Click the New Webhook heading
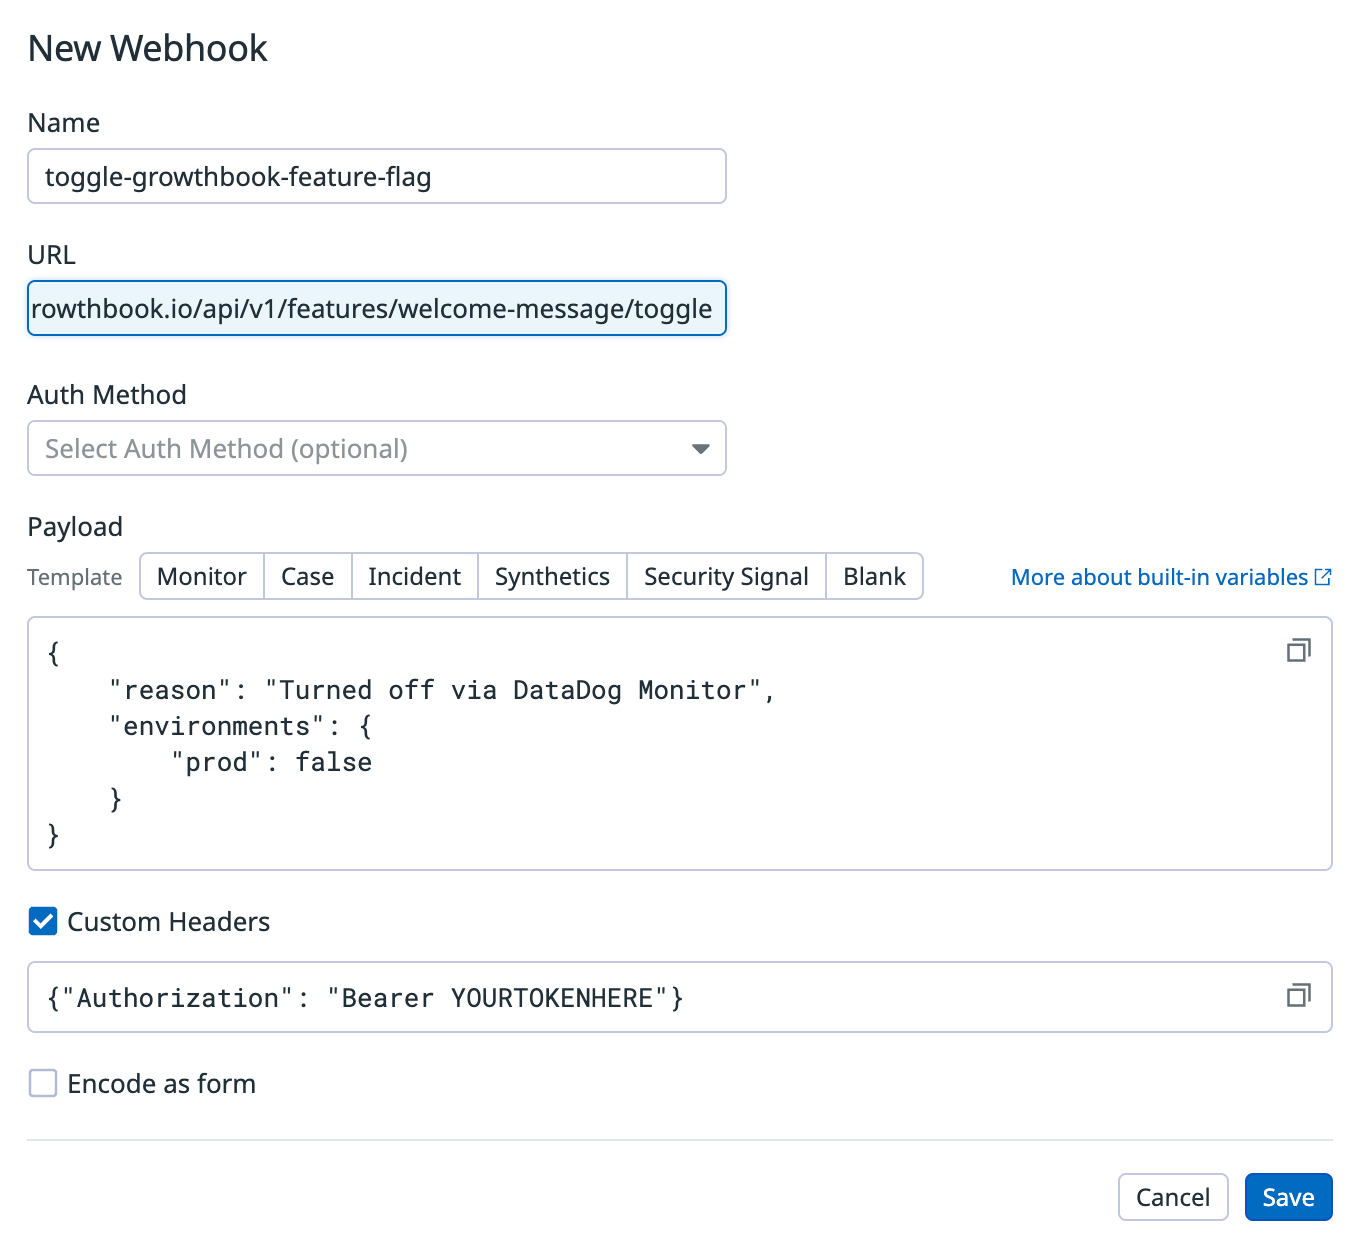Viewport: 1356px width, 1242px height. tap(148, 48)
